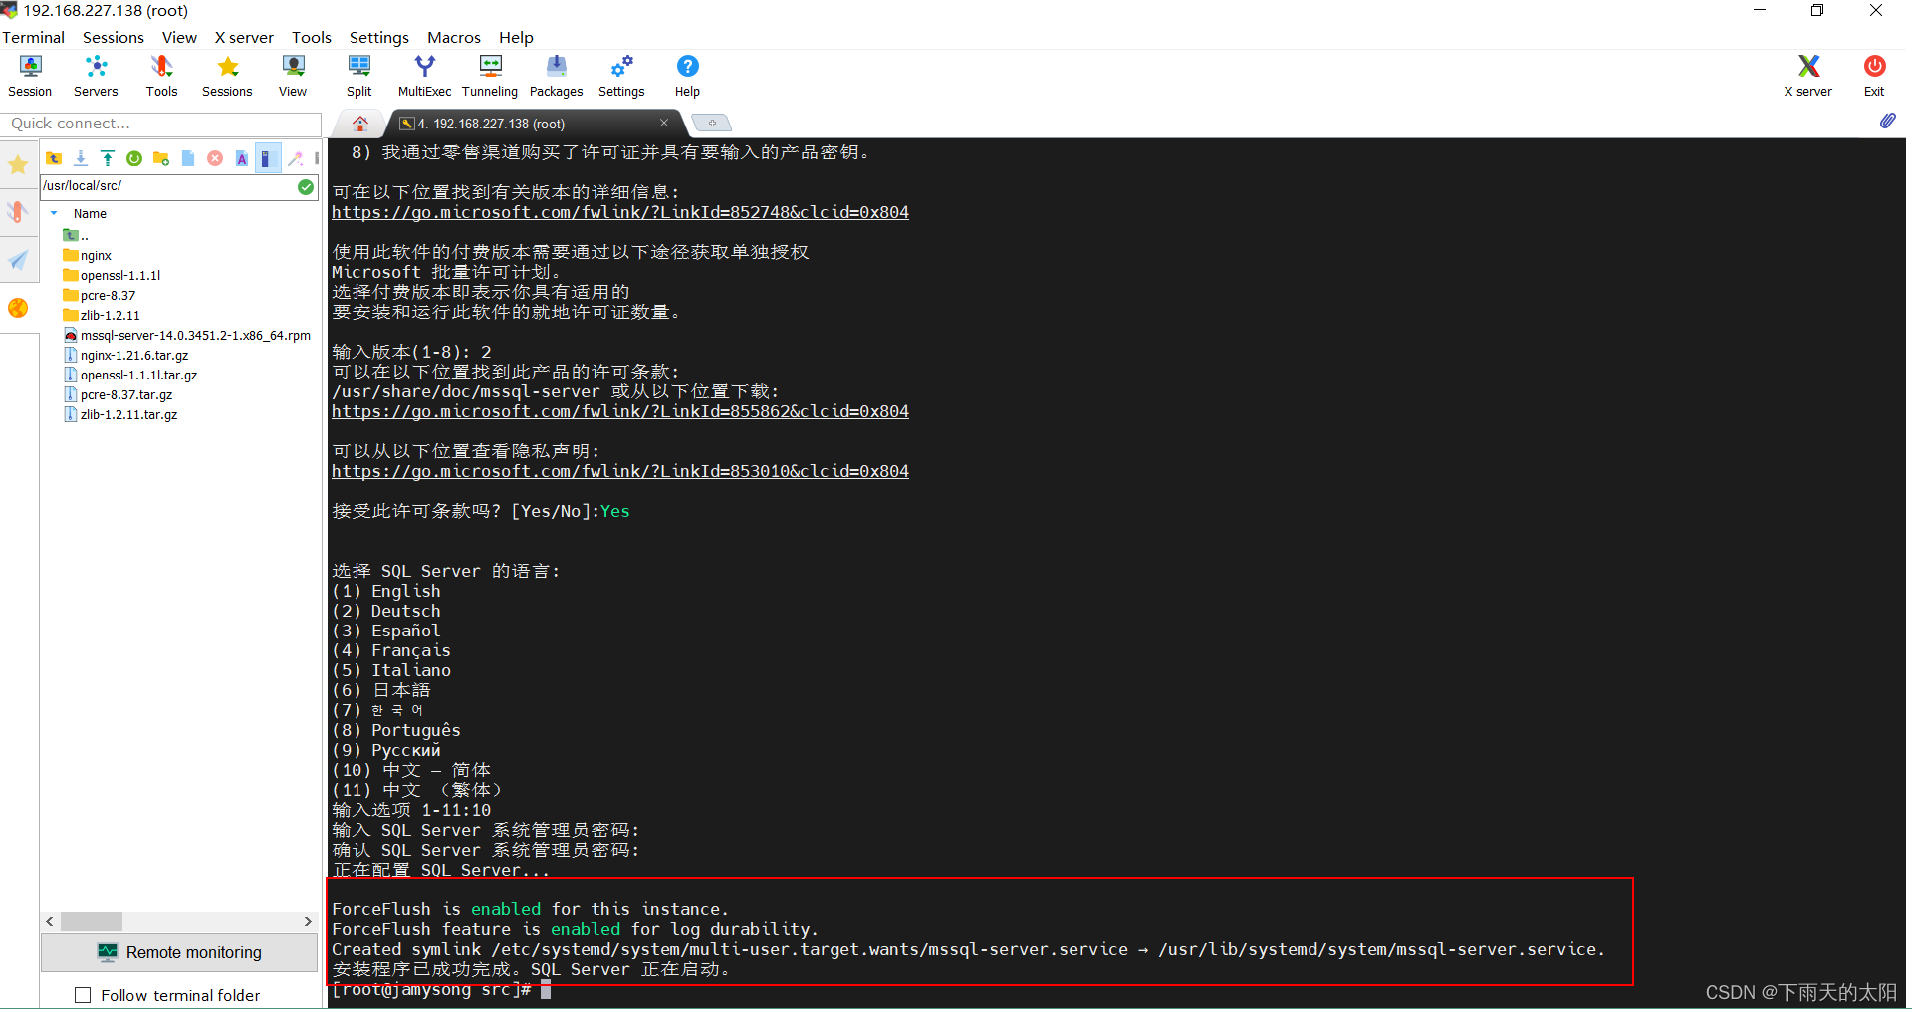Image resolution: width=1912 pixels, height=1012 pixels.
Task: Open the Settings menu
Action: point(379,37)
